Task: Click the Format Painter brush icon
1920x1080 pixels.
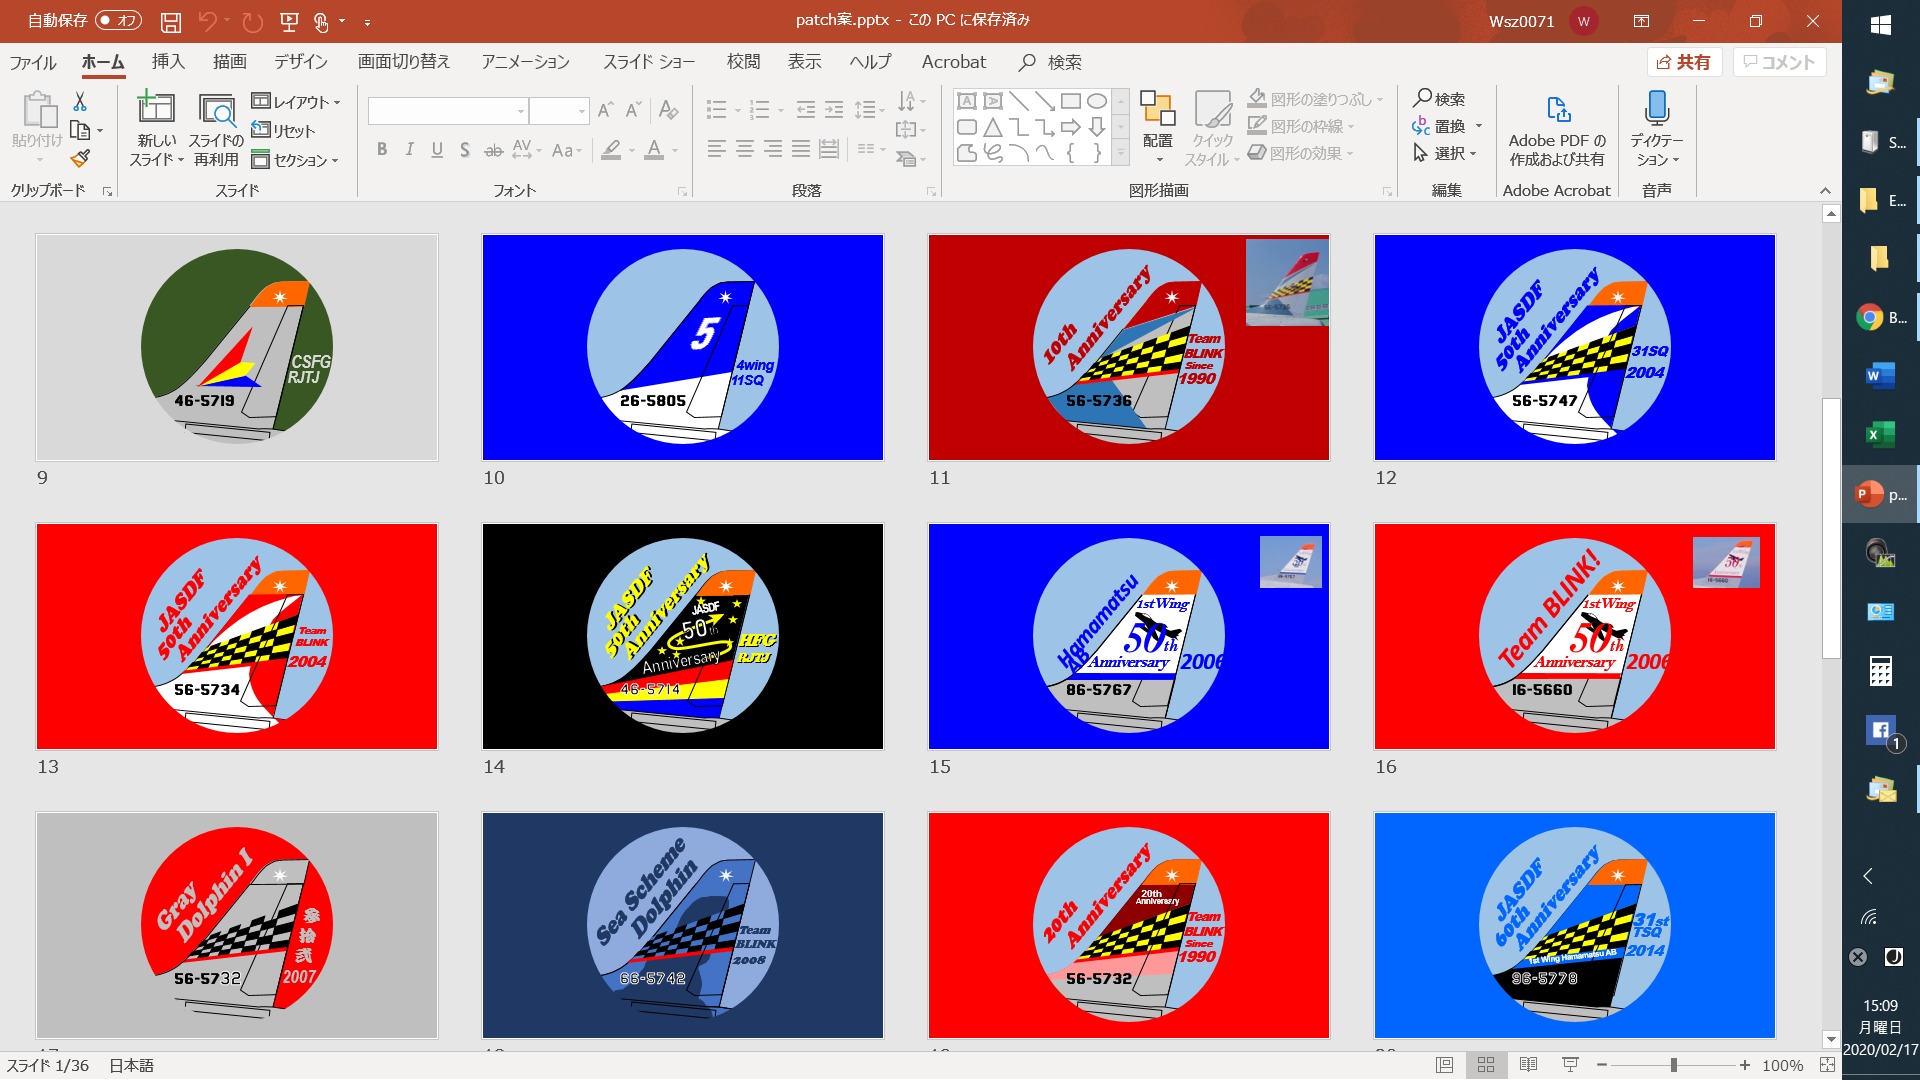Action: (x=80, y=158)
